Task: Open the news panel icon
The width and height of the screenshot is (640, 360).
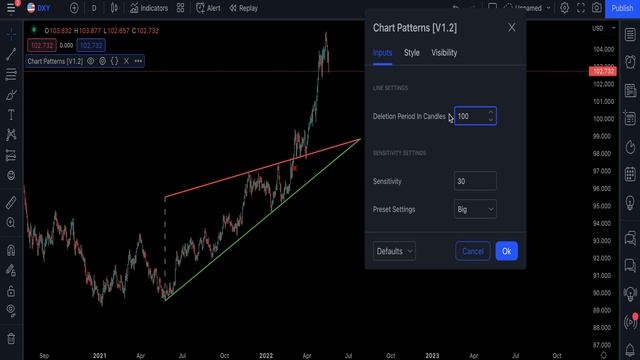Action: coord(630,90)
